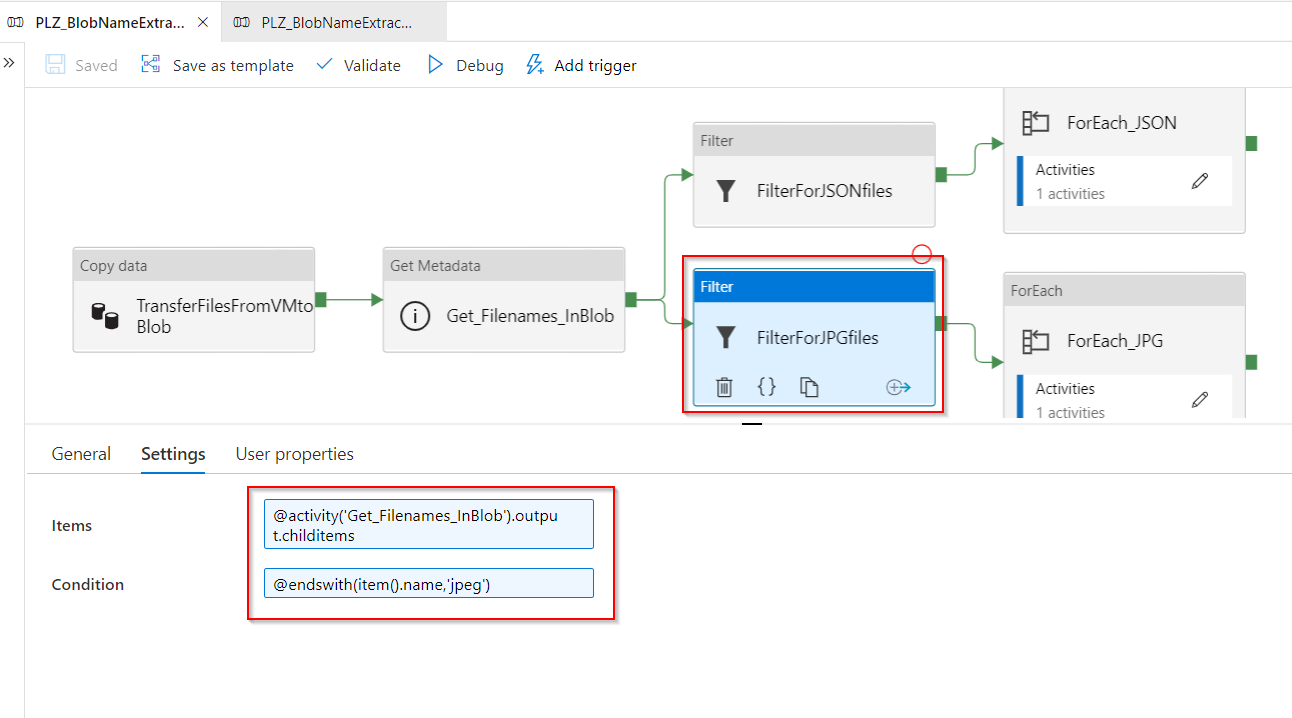Image resolution: width=1292 pixels, height=718 pixels.
Task: Edit activities inside ForEach_JPG with the pencil
Action: coord(1199,399)
